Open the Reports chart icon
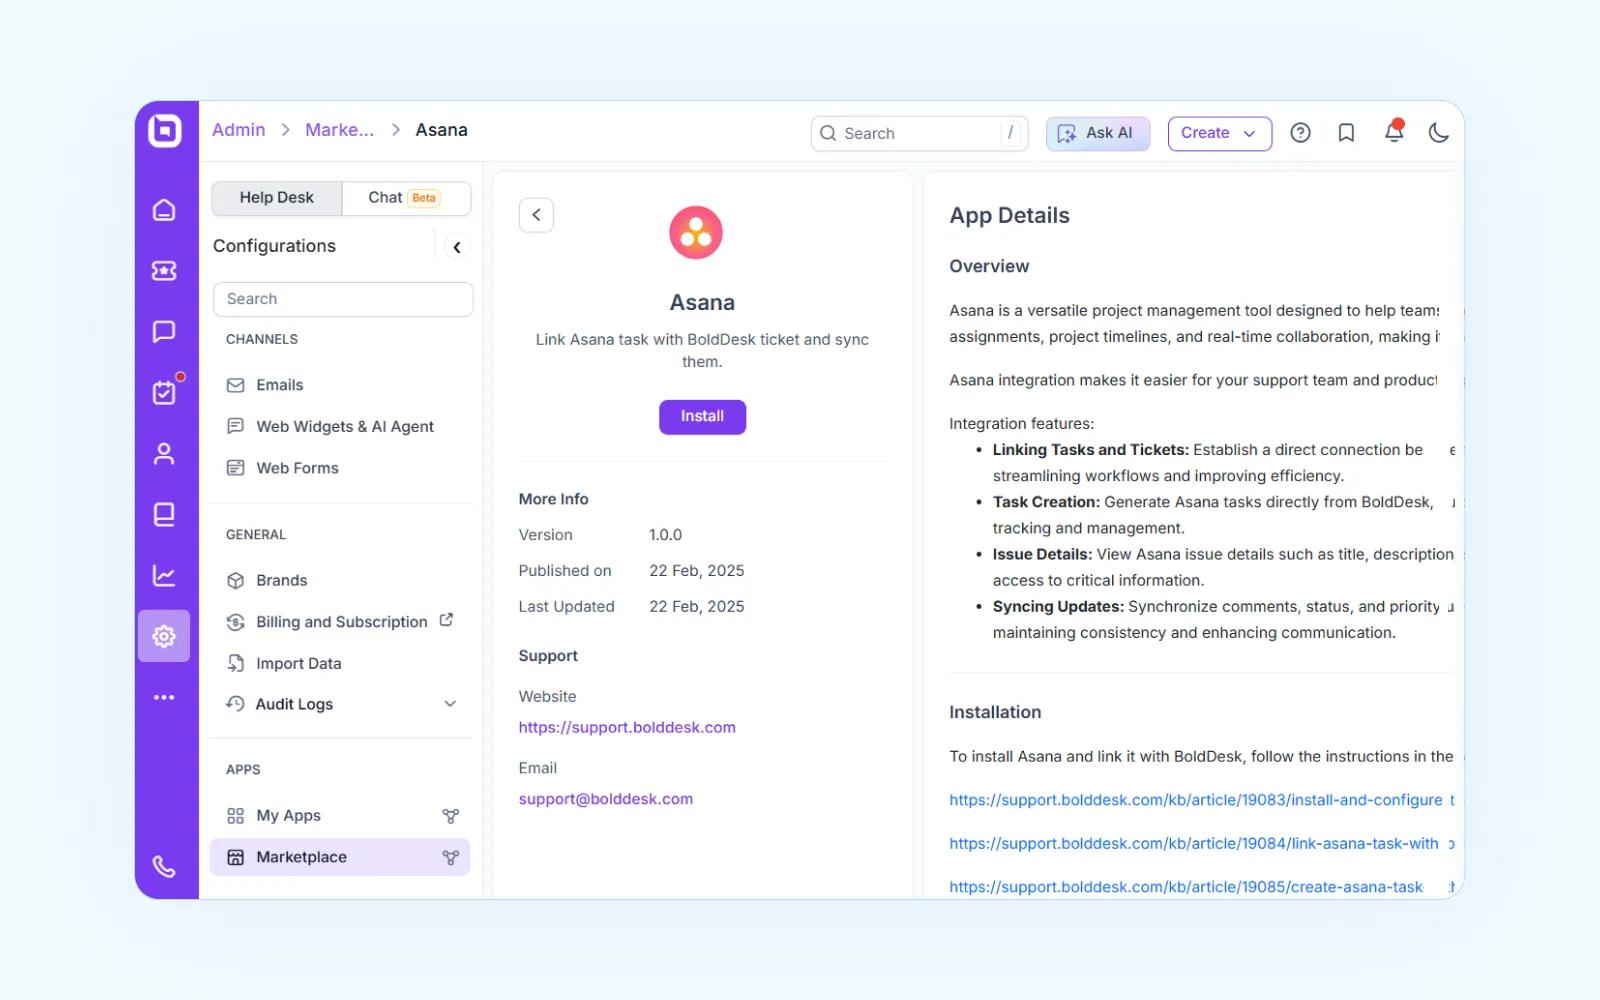Viewport: 1600px width, 1000px height. click(x=164, y=576)
